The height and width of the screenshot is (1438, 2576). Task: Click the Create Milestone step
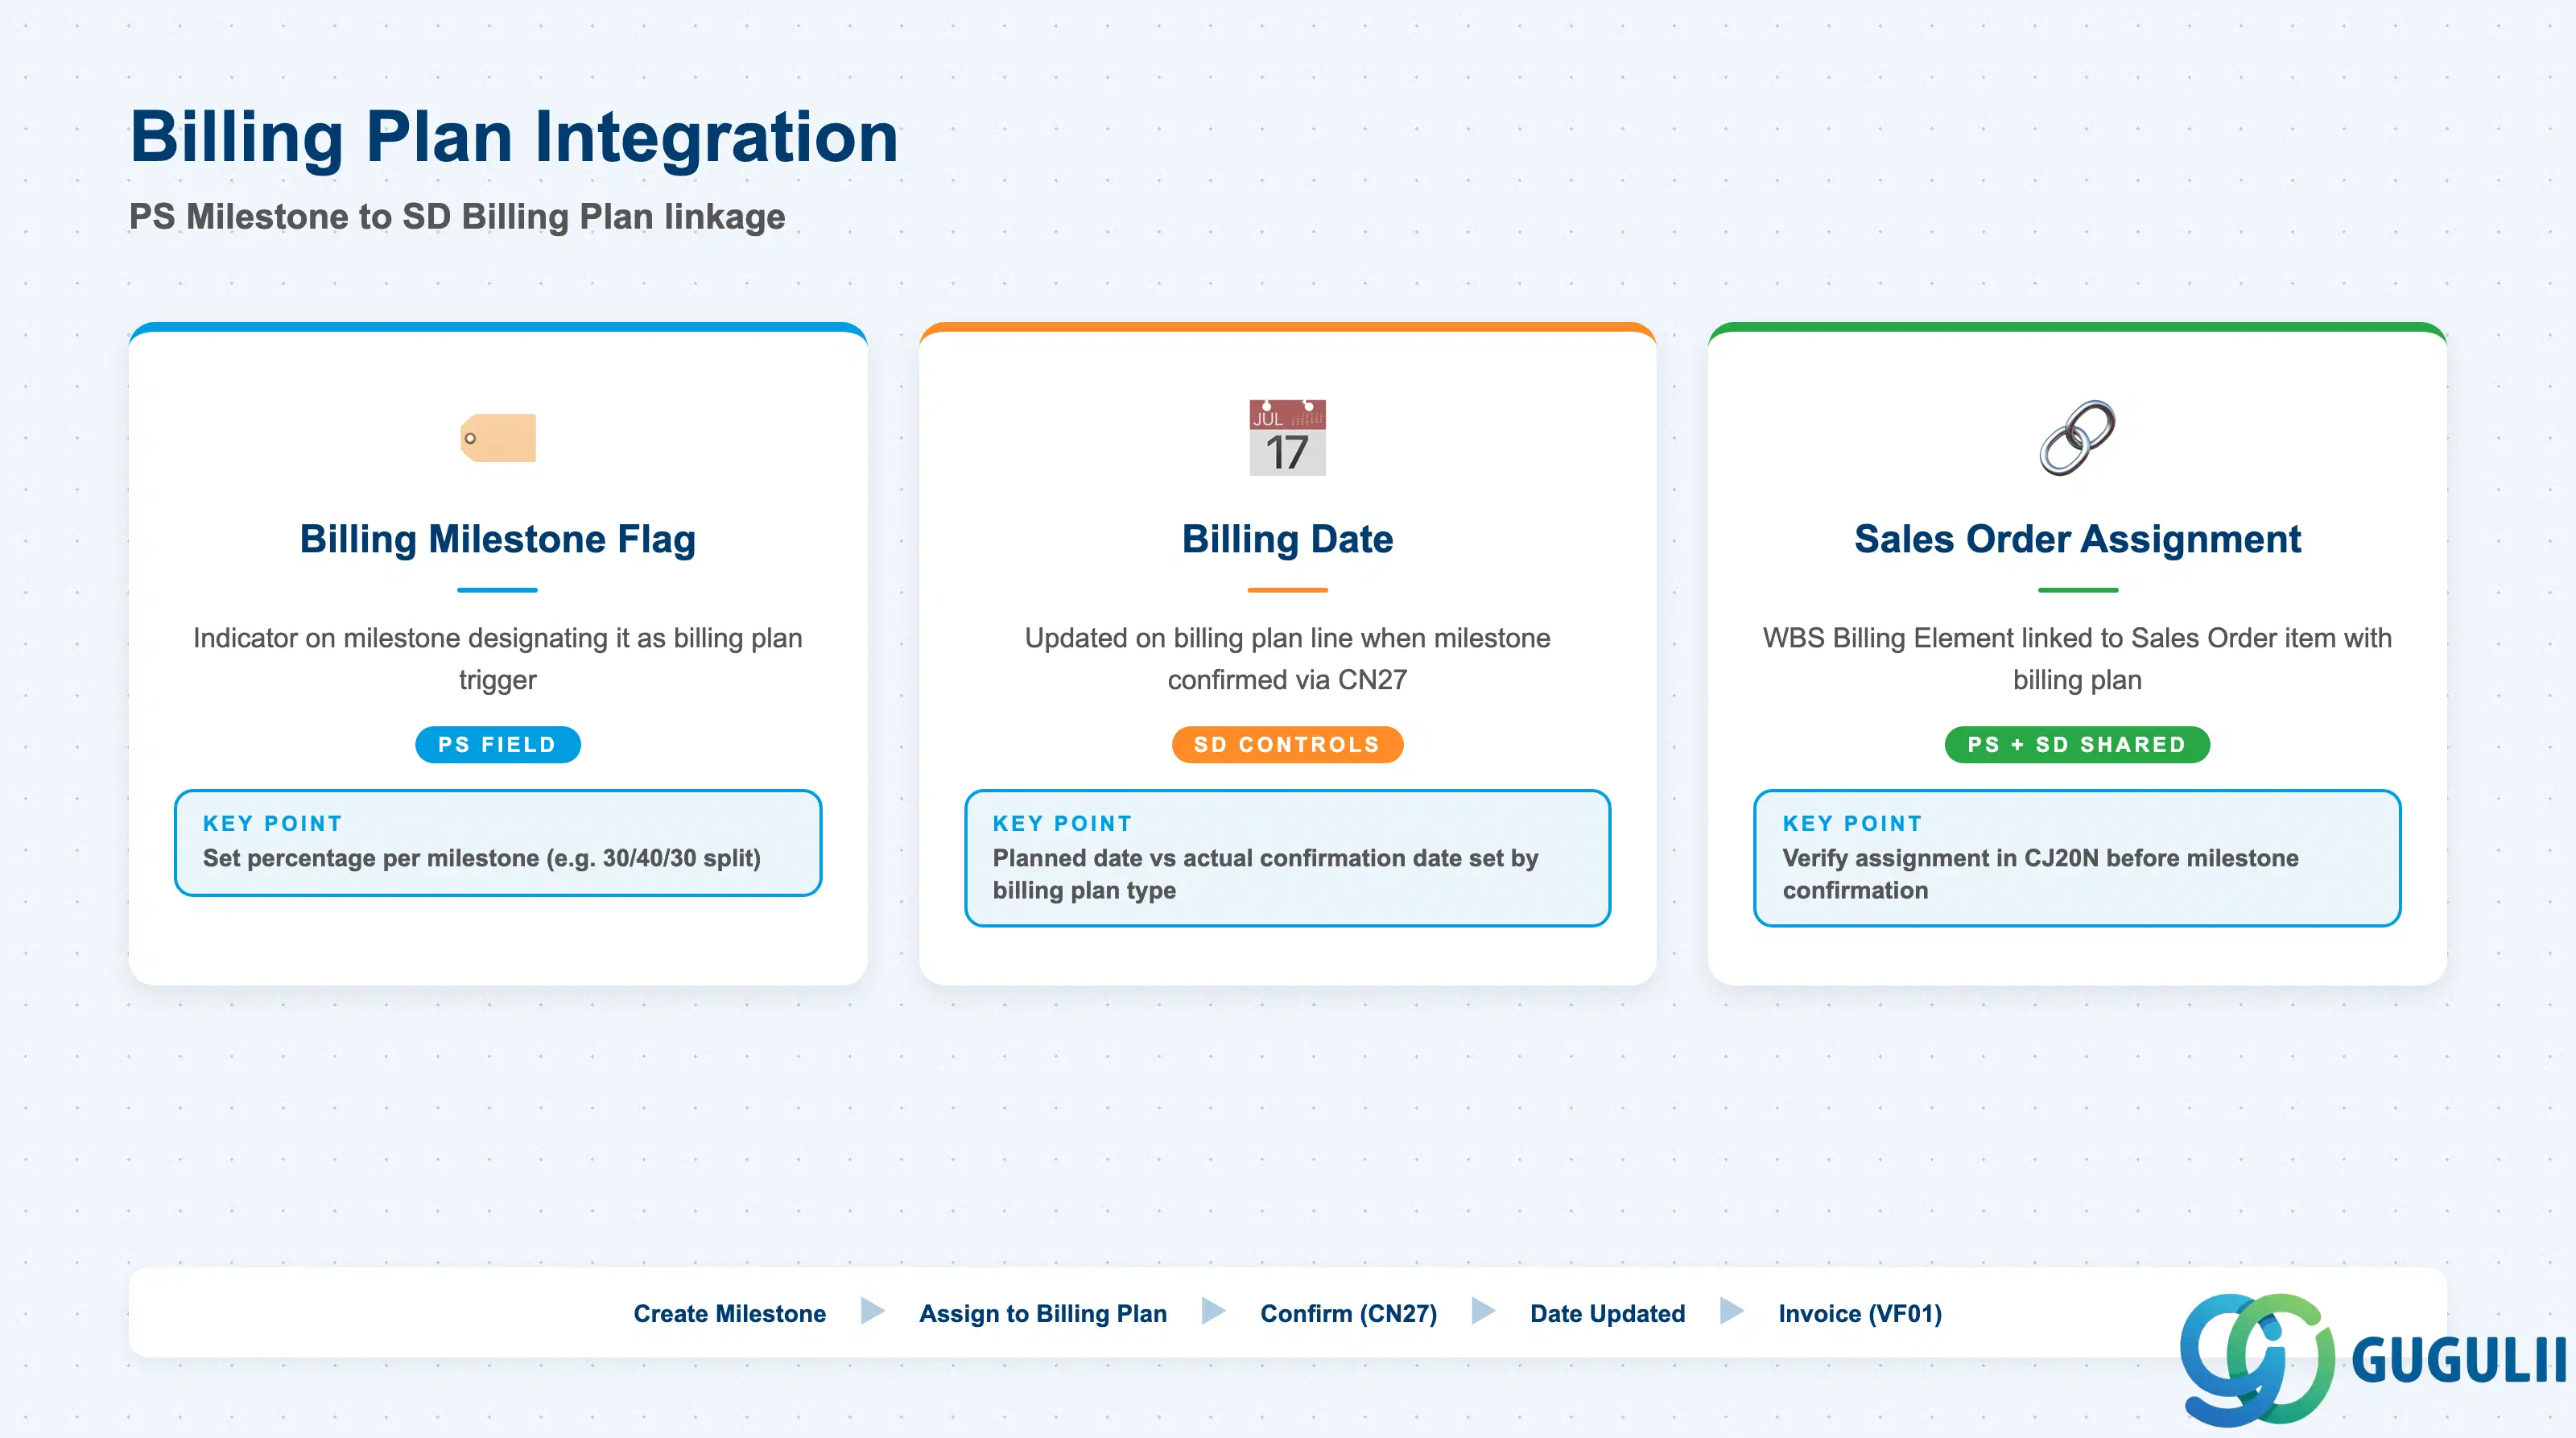point(730,1314)
